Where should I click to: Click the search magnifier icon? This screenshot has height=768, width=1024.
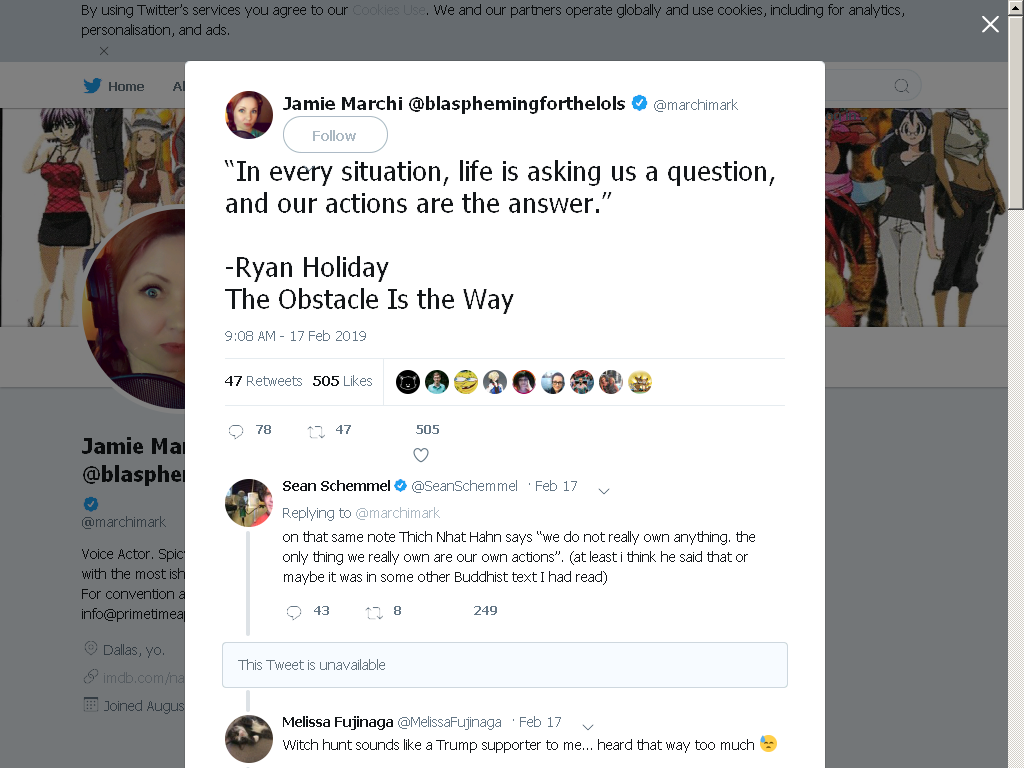[x=902, y=86]
